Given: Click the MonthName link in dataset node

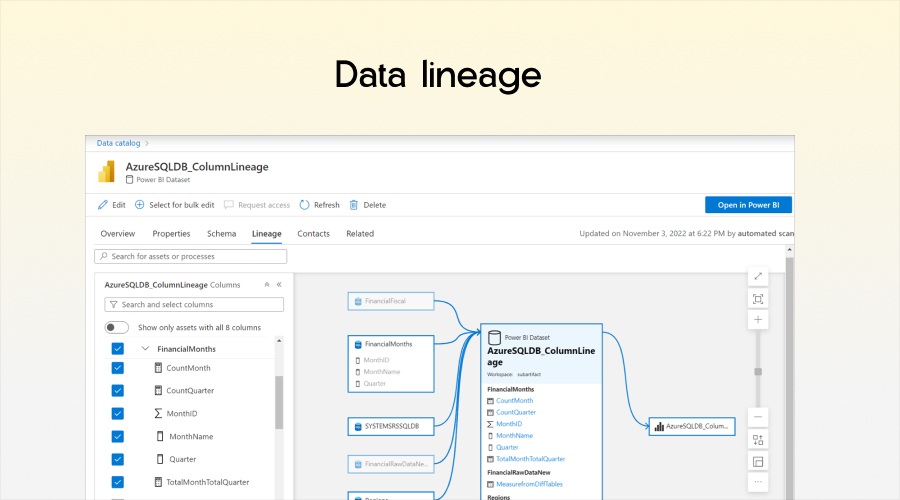Looking at the screenshot, I should pyautogui.click(x=515, y=436).
